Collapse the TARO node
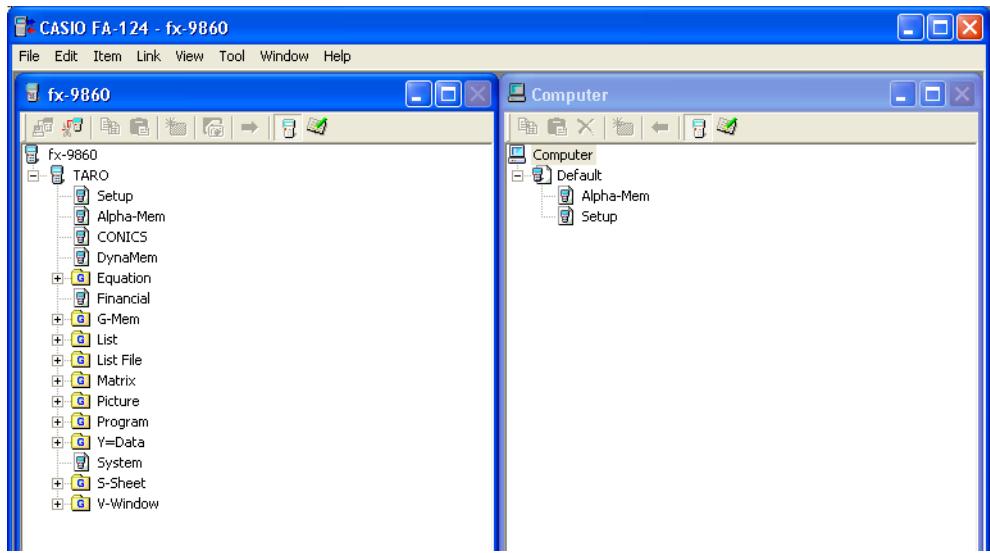Image resolution: width=990 pixels, height=553 pixels. pyautogui.click(x=33, y=175)
